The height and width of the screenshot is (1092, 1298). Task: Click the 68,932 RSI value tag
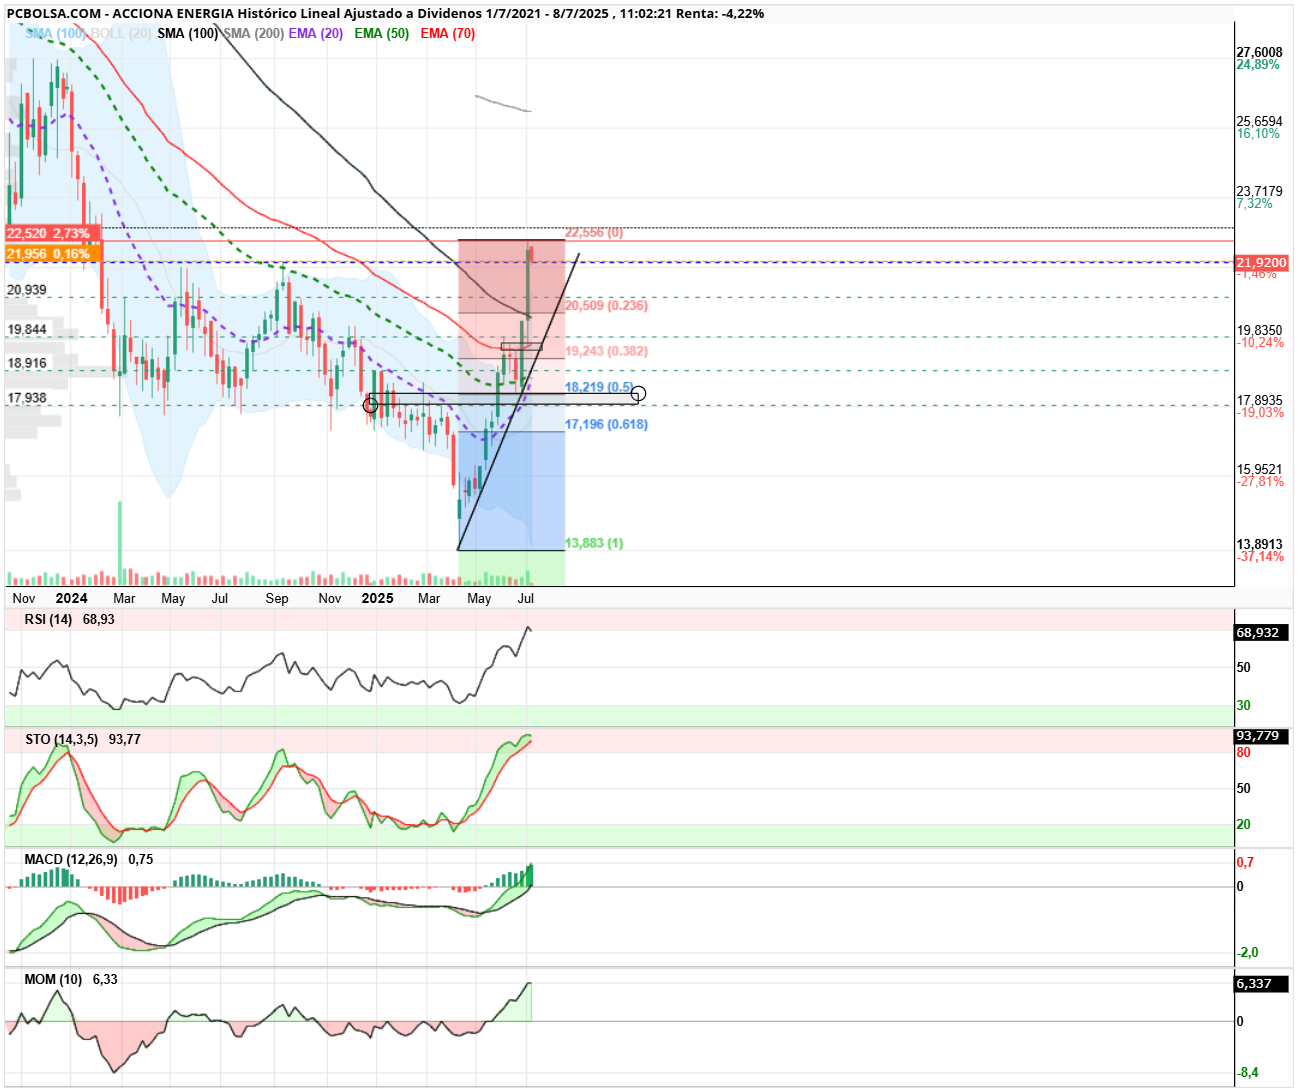point(1262,633)
